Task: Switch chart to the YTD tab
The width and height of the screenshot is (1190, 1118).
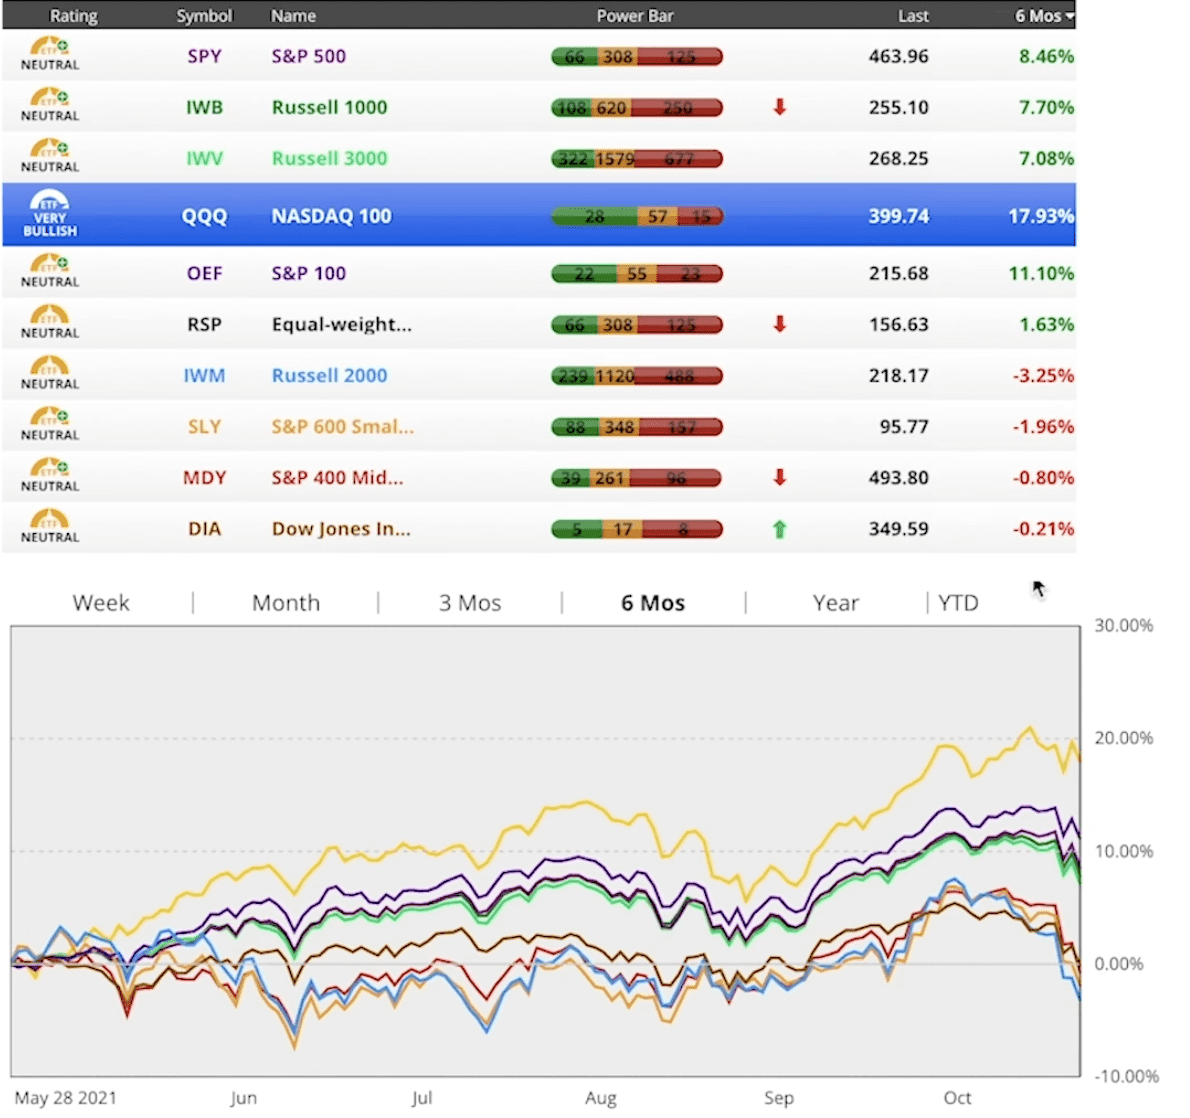Action: click(958, 603)
